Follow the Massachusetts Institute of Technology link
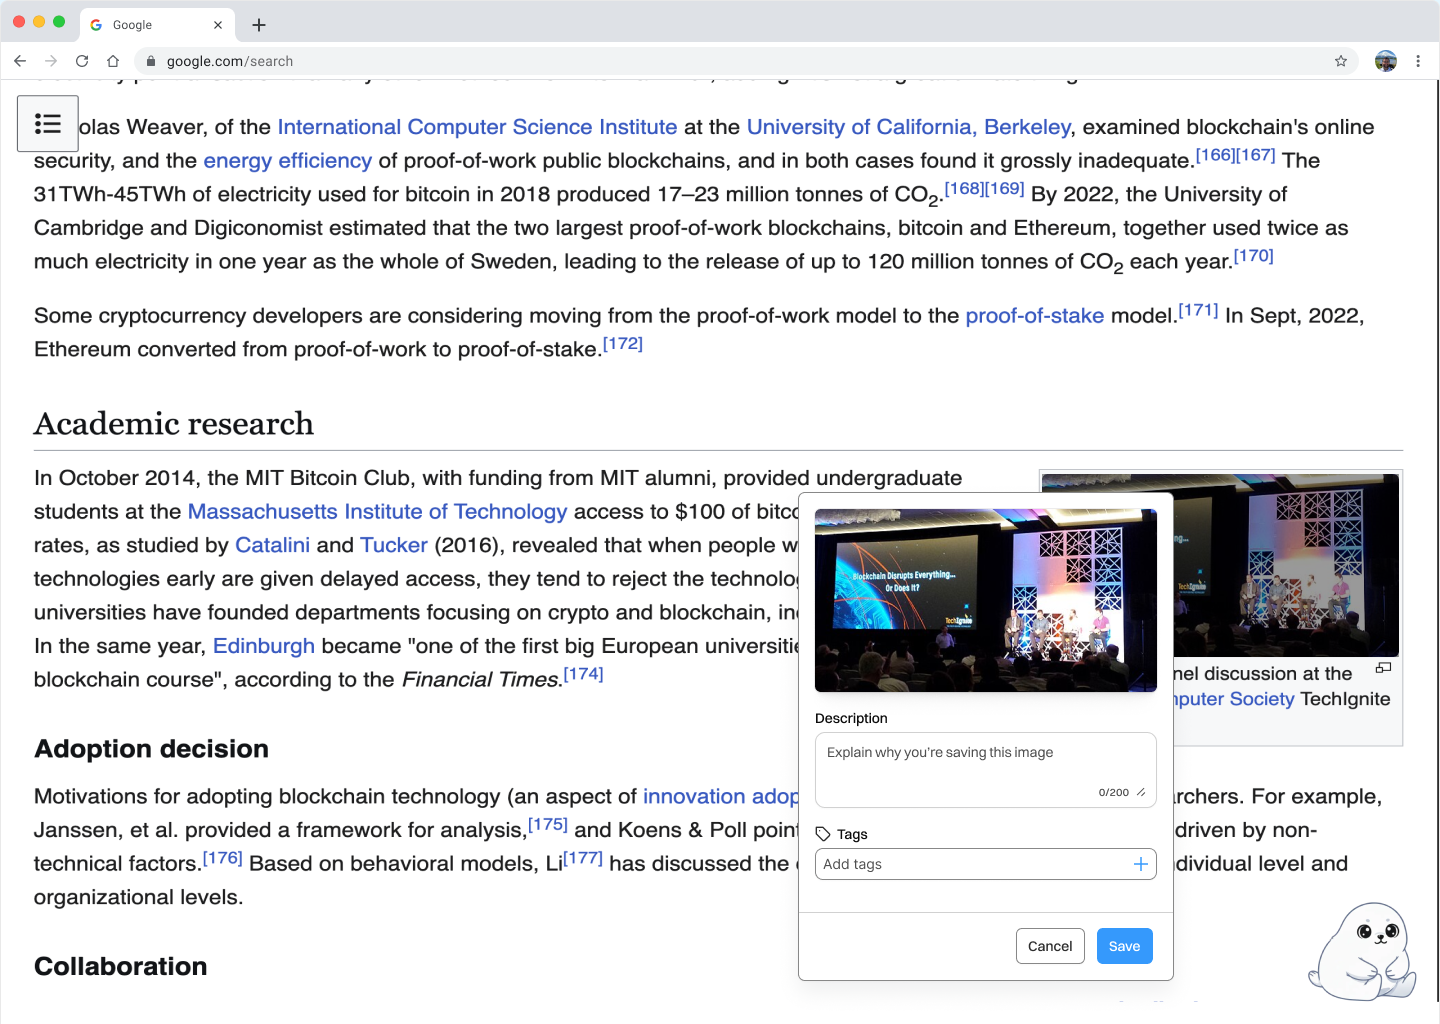1440x1024 pixels. (377, 512)
